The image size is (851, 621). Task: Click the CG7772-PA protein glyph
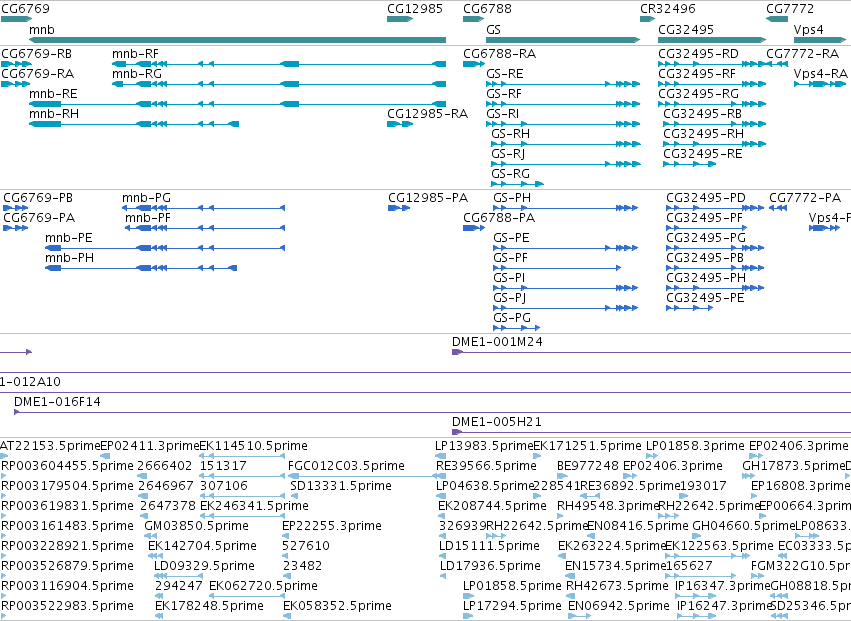tap(778, 208)
